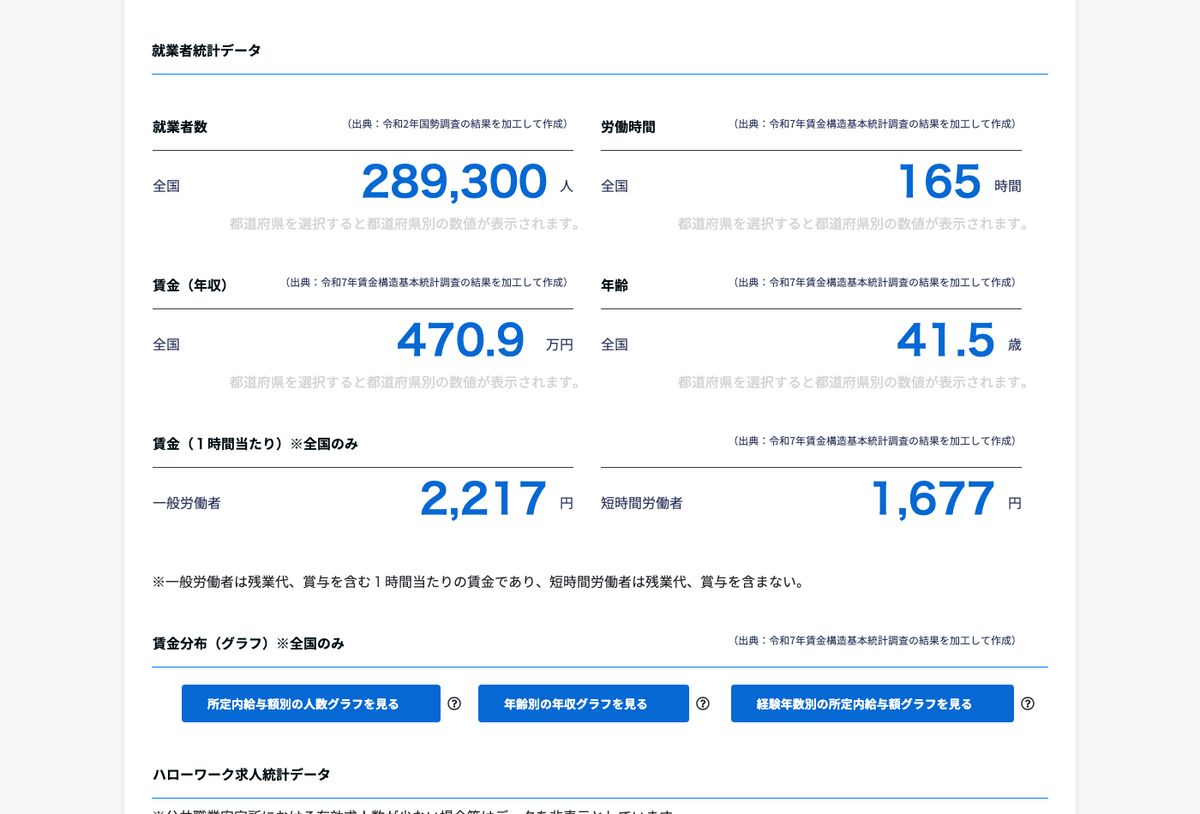Screen dimensions: 1200x814
Task: Select the ハローワーク求人統計データ heading
Action: tap(241, 774)
